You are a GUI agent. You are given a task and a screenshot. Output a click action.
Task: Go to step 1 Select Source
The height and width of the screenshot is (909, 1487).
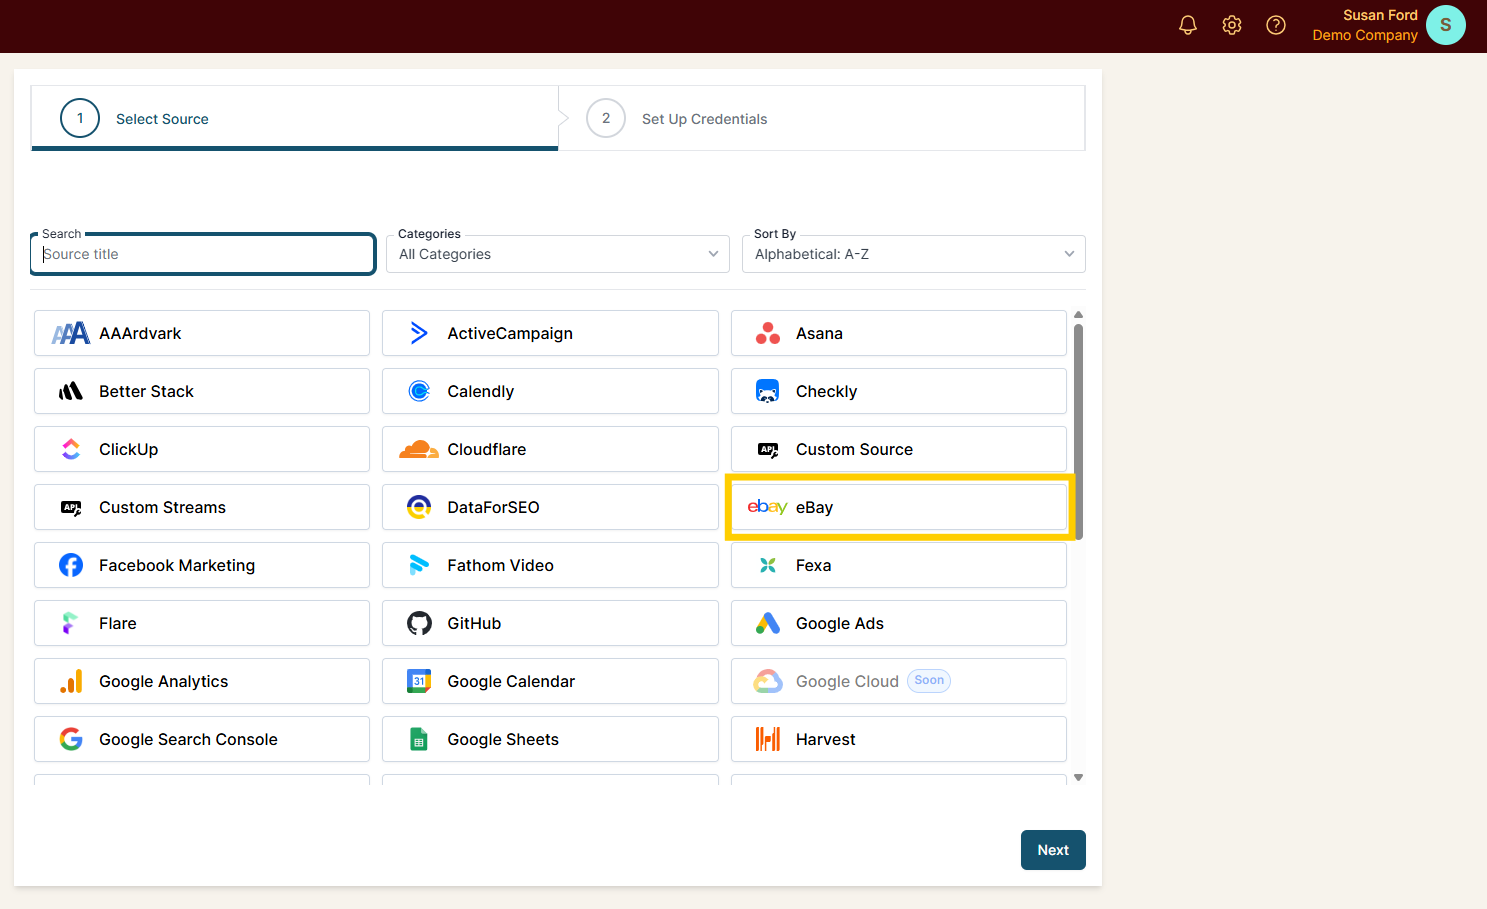tap(295, 118)
